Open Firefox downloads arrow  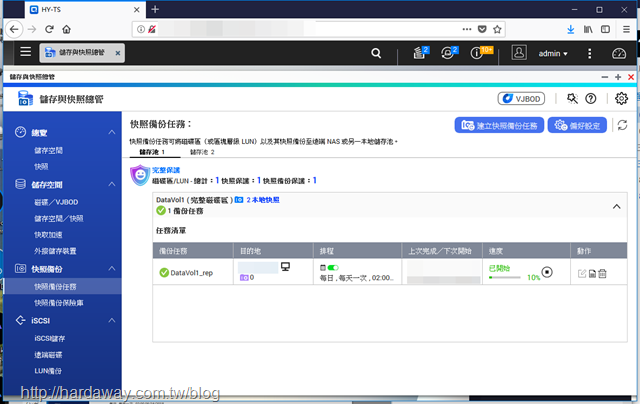click(x=571, y=29)
